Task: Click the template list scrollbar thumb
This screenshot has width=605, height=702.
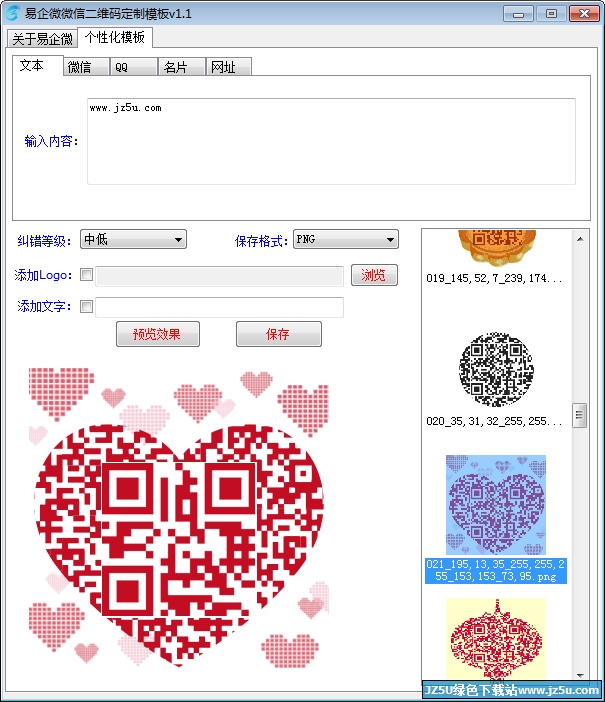Action: pos(579,415)
